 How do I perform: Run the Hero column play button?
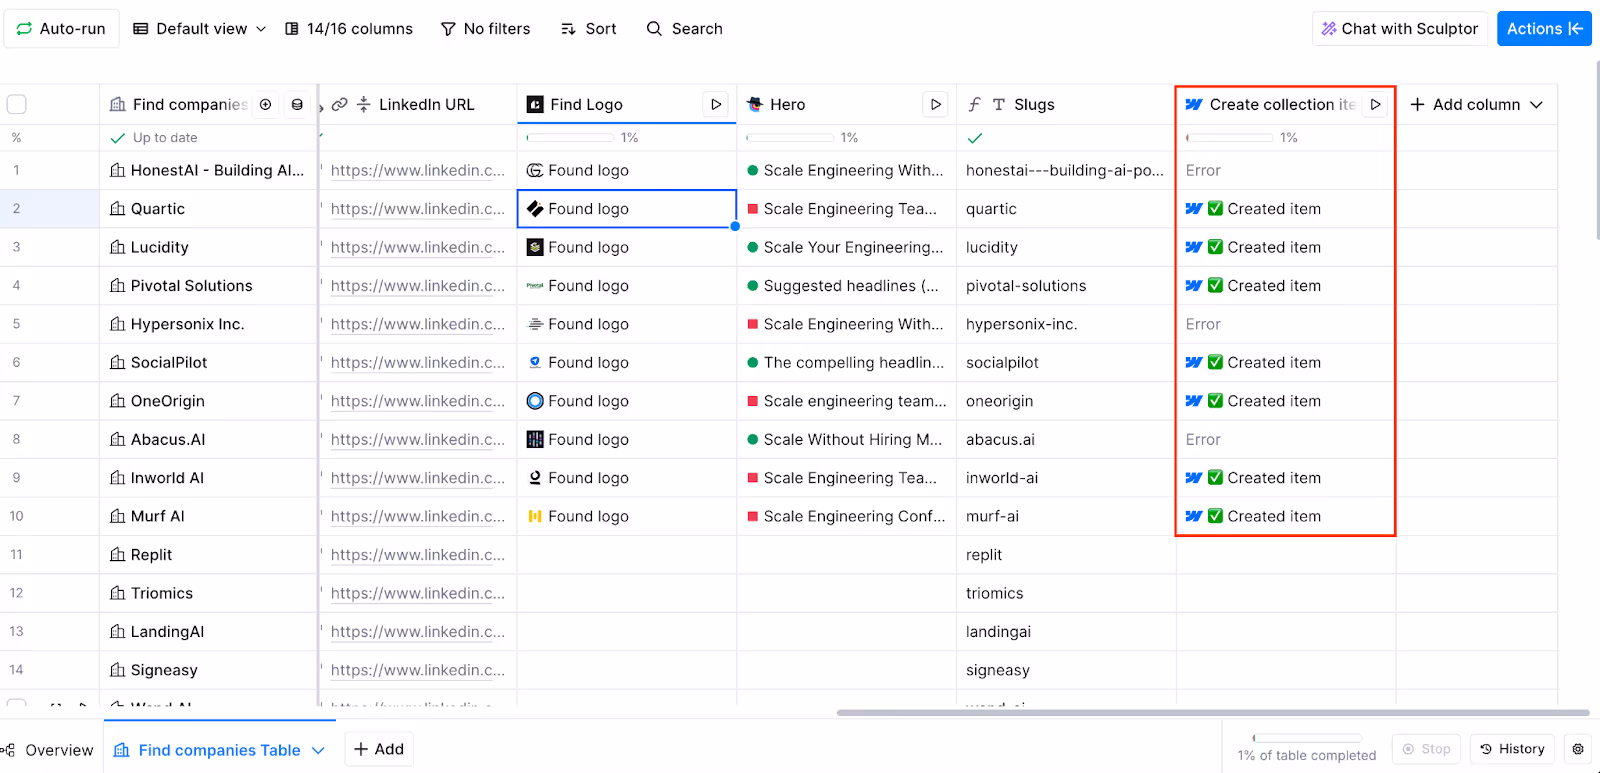[935, 104]
